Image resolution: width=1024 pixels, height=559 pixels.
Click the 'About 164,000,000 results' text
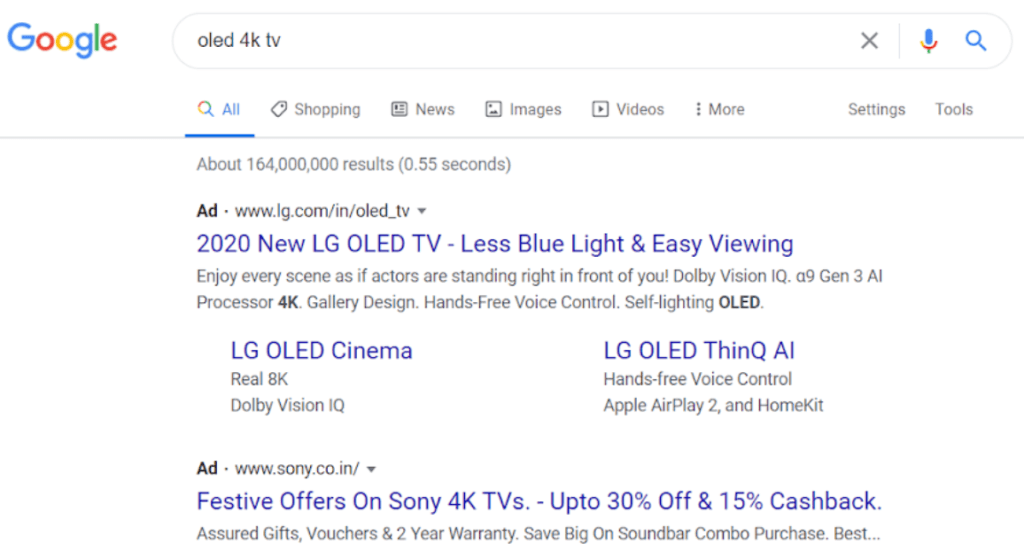[x=354, y=164]
